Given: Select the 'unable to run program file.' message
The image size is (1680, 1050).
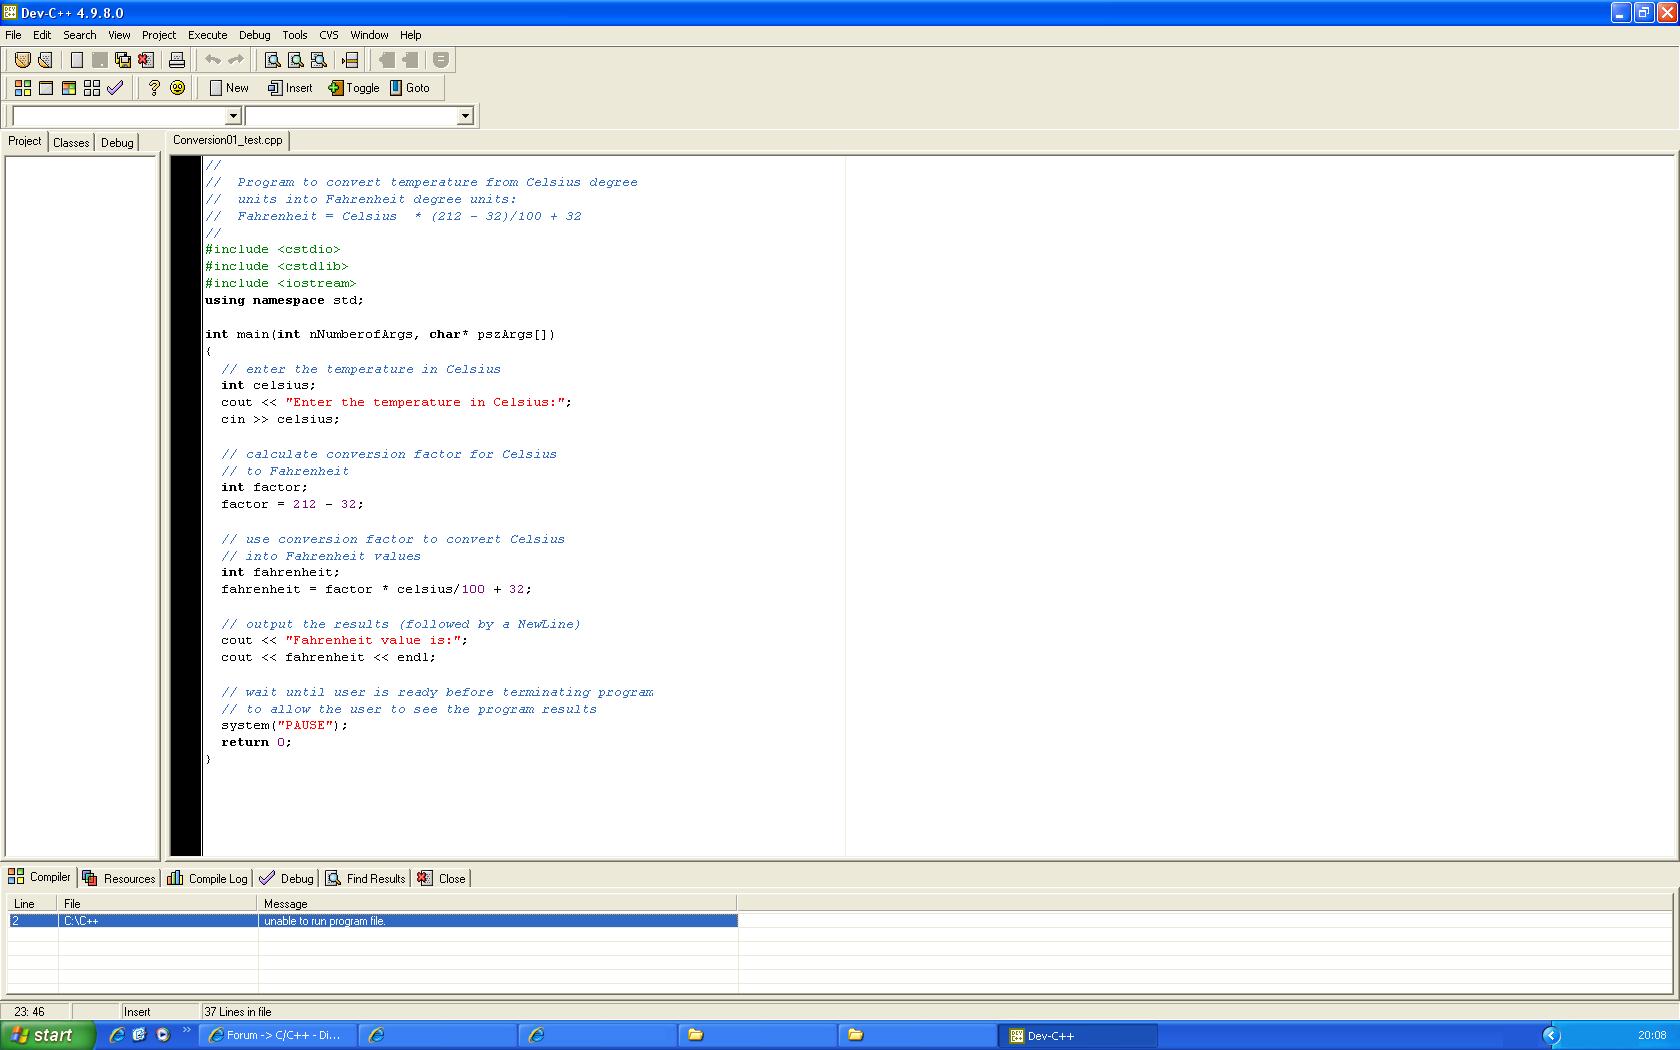Looking at the screenshot, I should click(x=373, y=921).
